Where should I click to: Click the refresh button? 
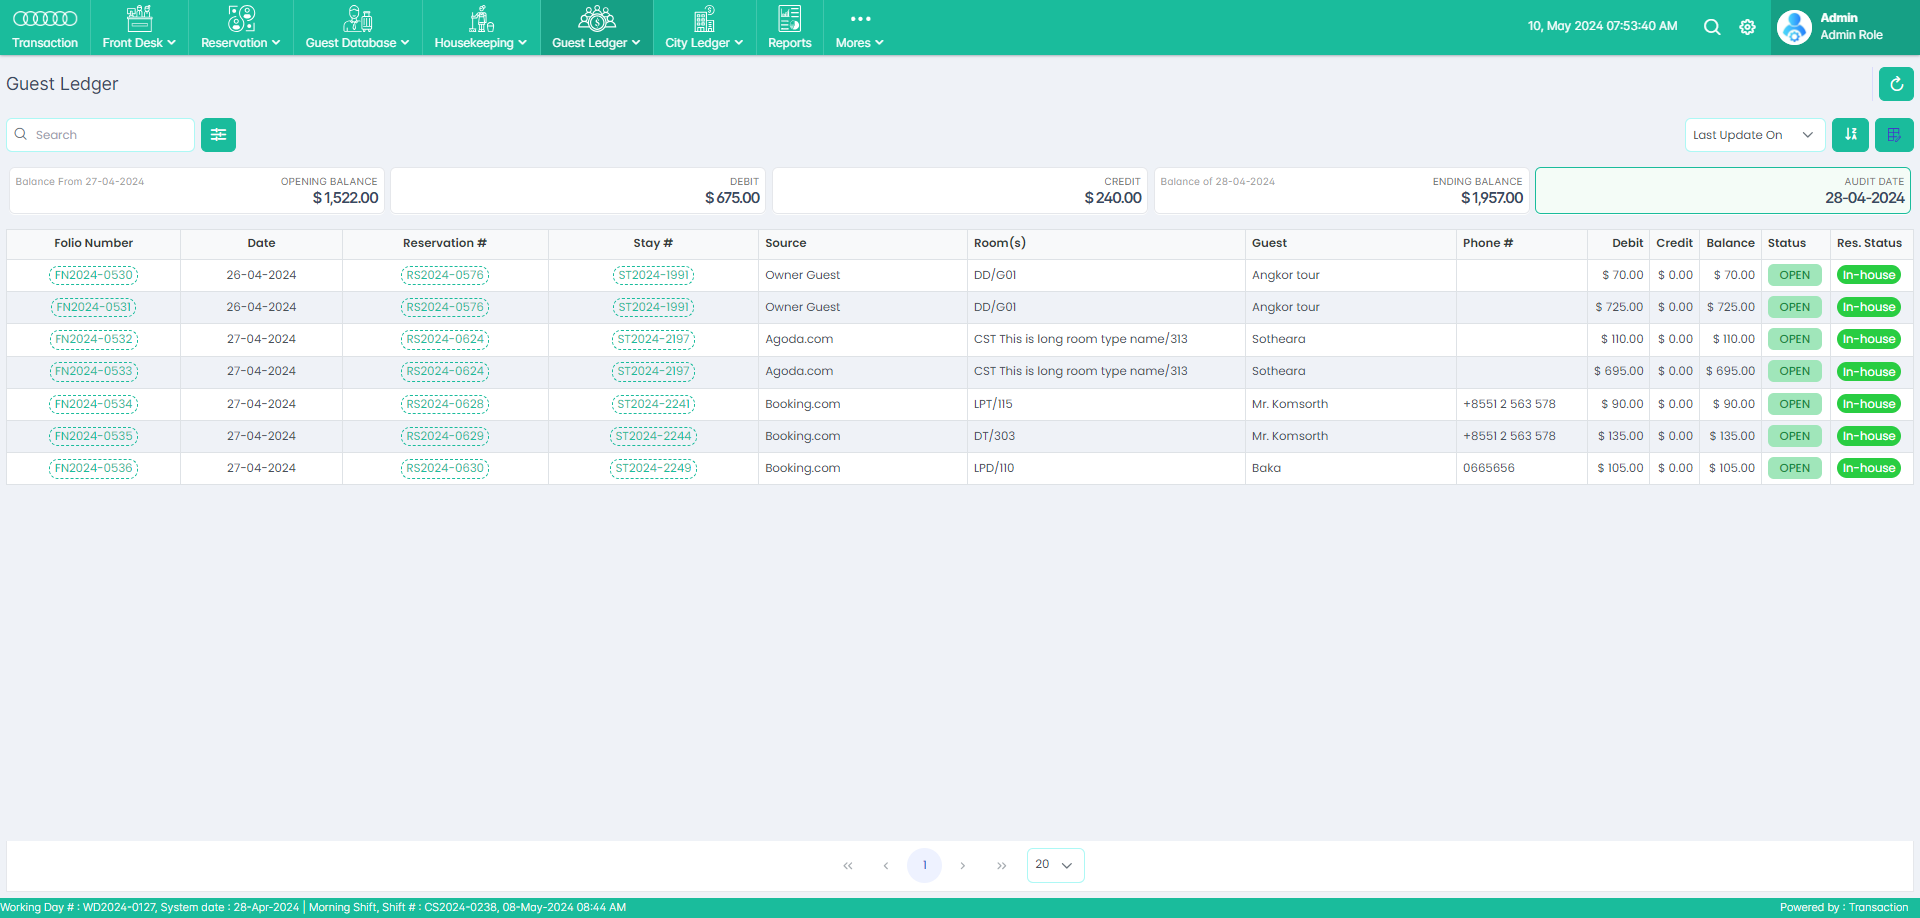1896,84
